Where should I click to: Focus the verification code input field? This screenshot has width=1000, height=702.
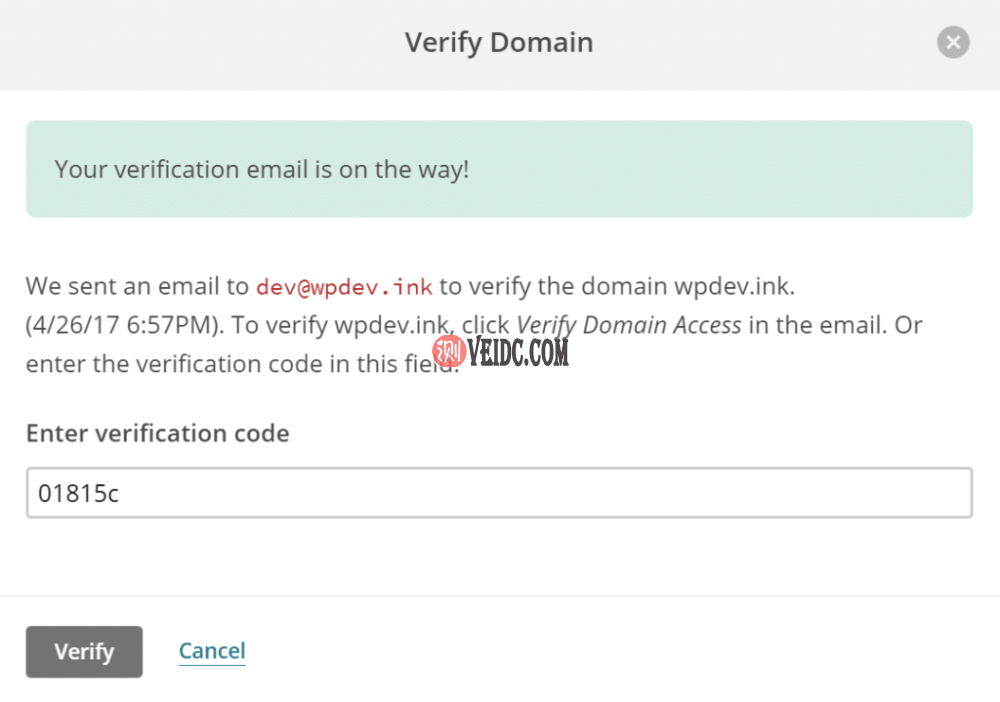(x=498, y=493)
